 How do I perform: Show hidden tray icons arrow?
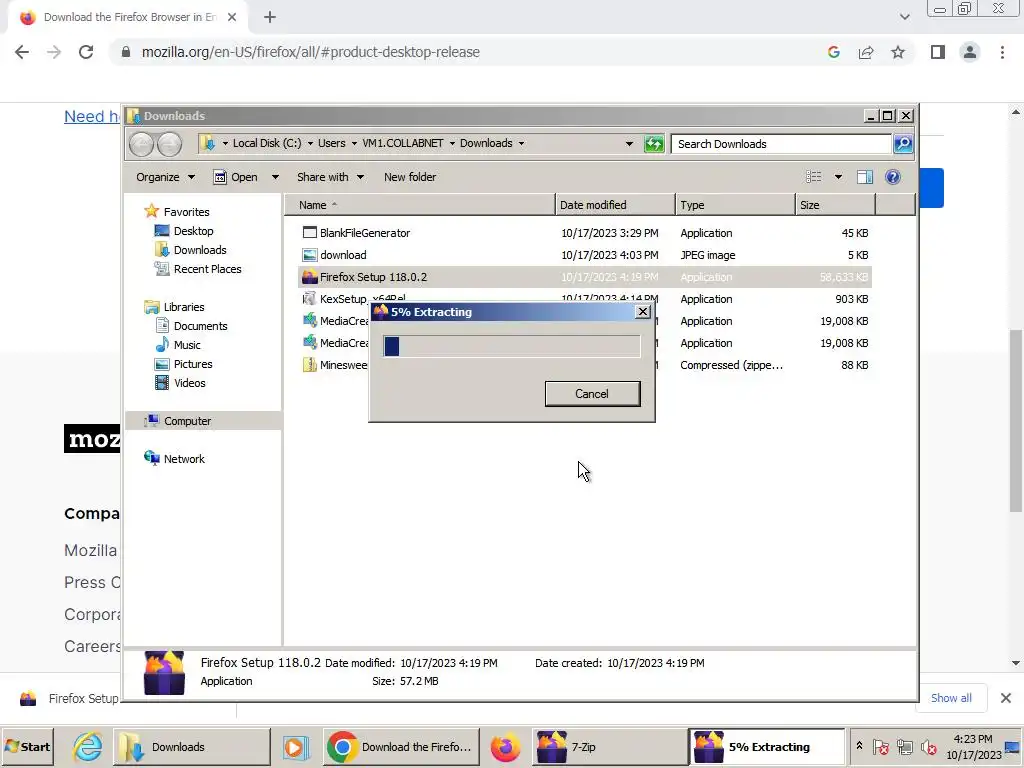coord(859,745)
